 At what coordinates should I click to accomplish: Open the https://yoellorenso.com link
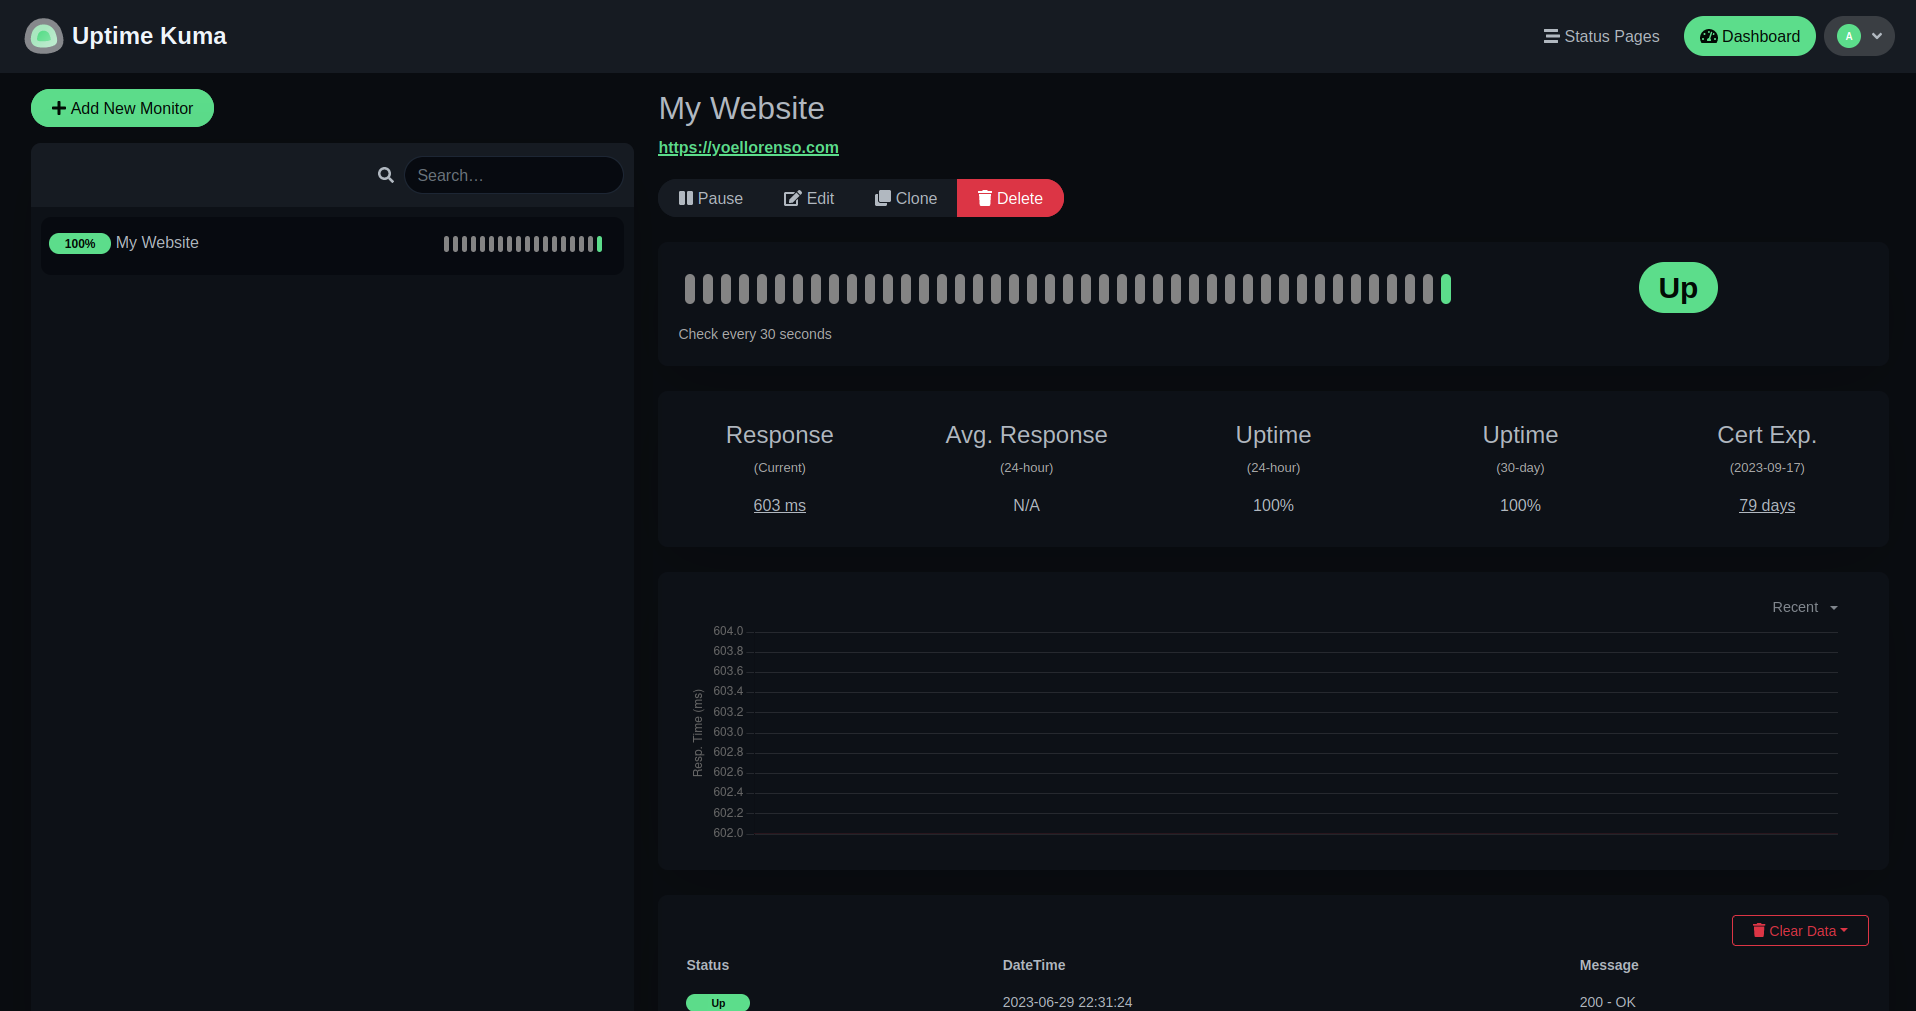click(748, 147)
